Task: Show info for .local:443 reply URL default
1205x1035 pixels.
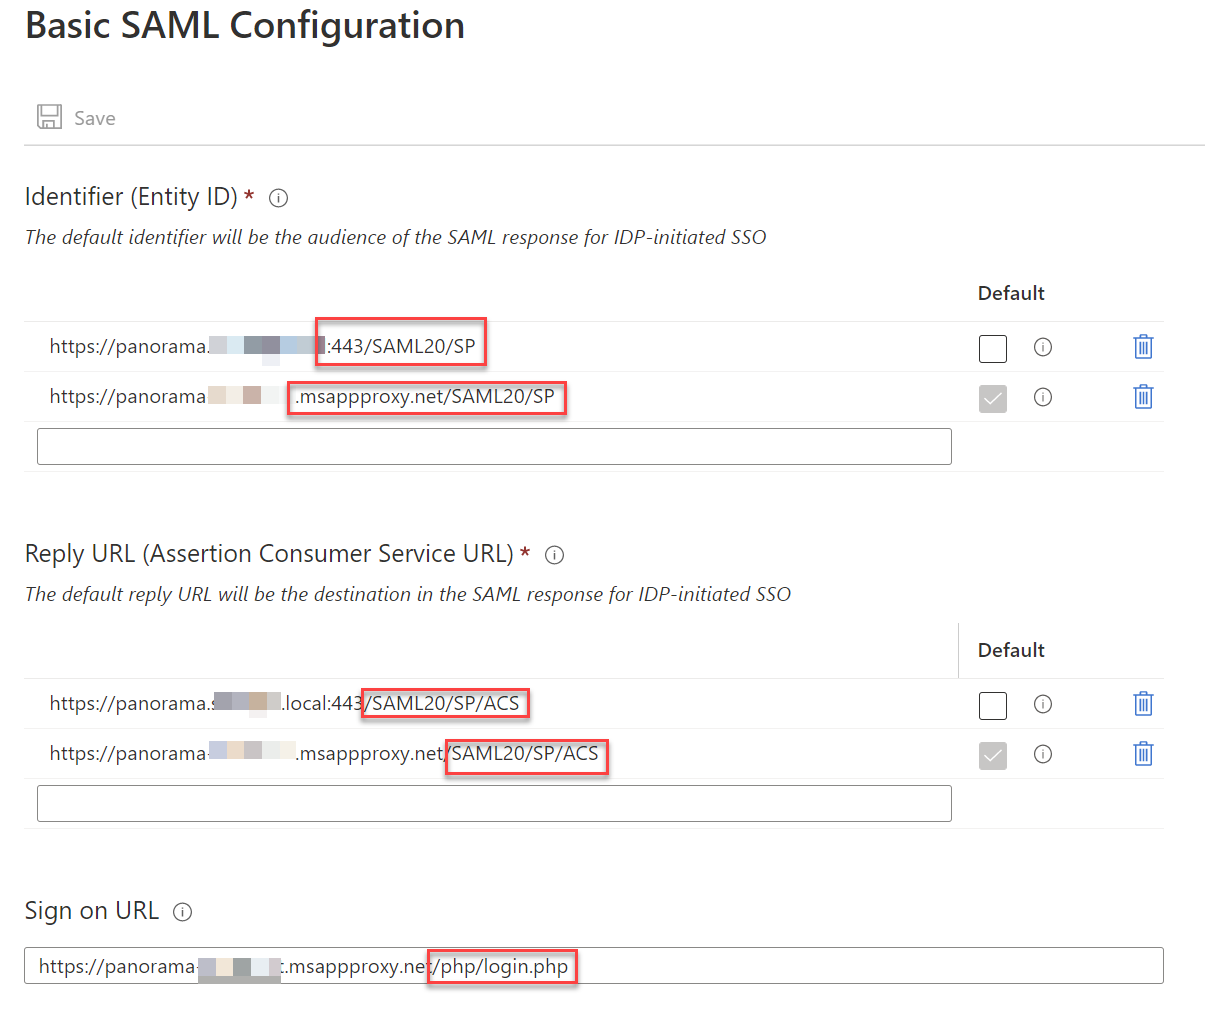Action: (1043, 704)
